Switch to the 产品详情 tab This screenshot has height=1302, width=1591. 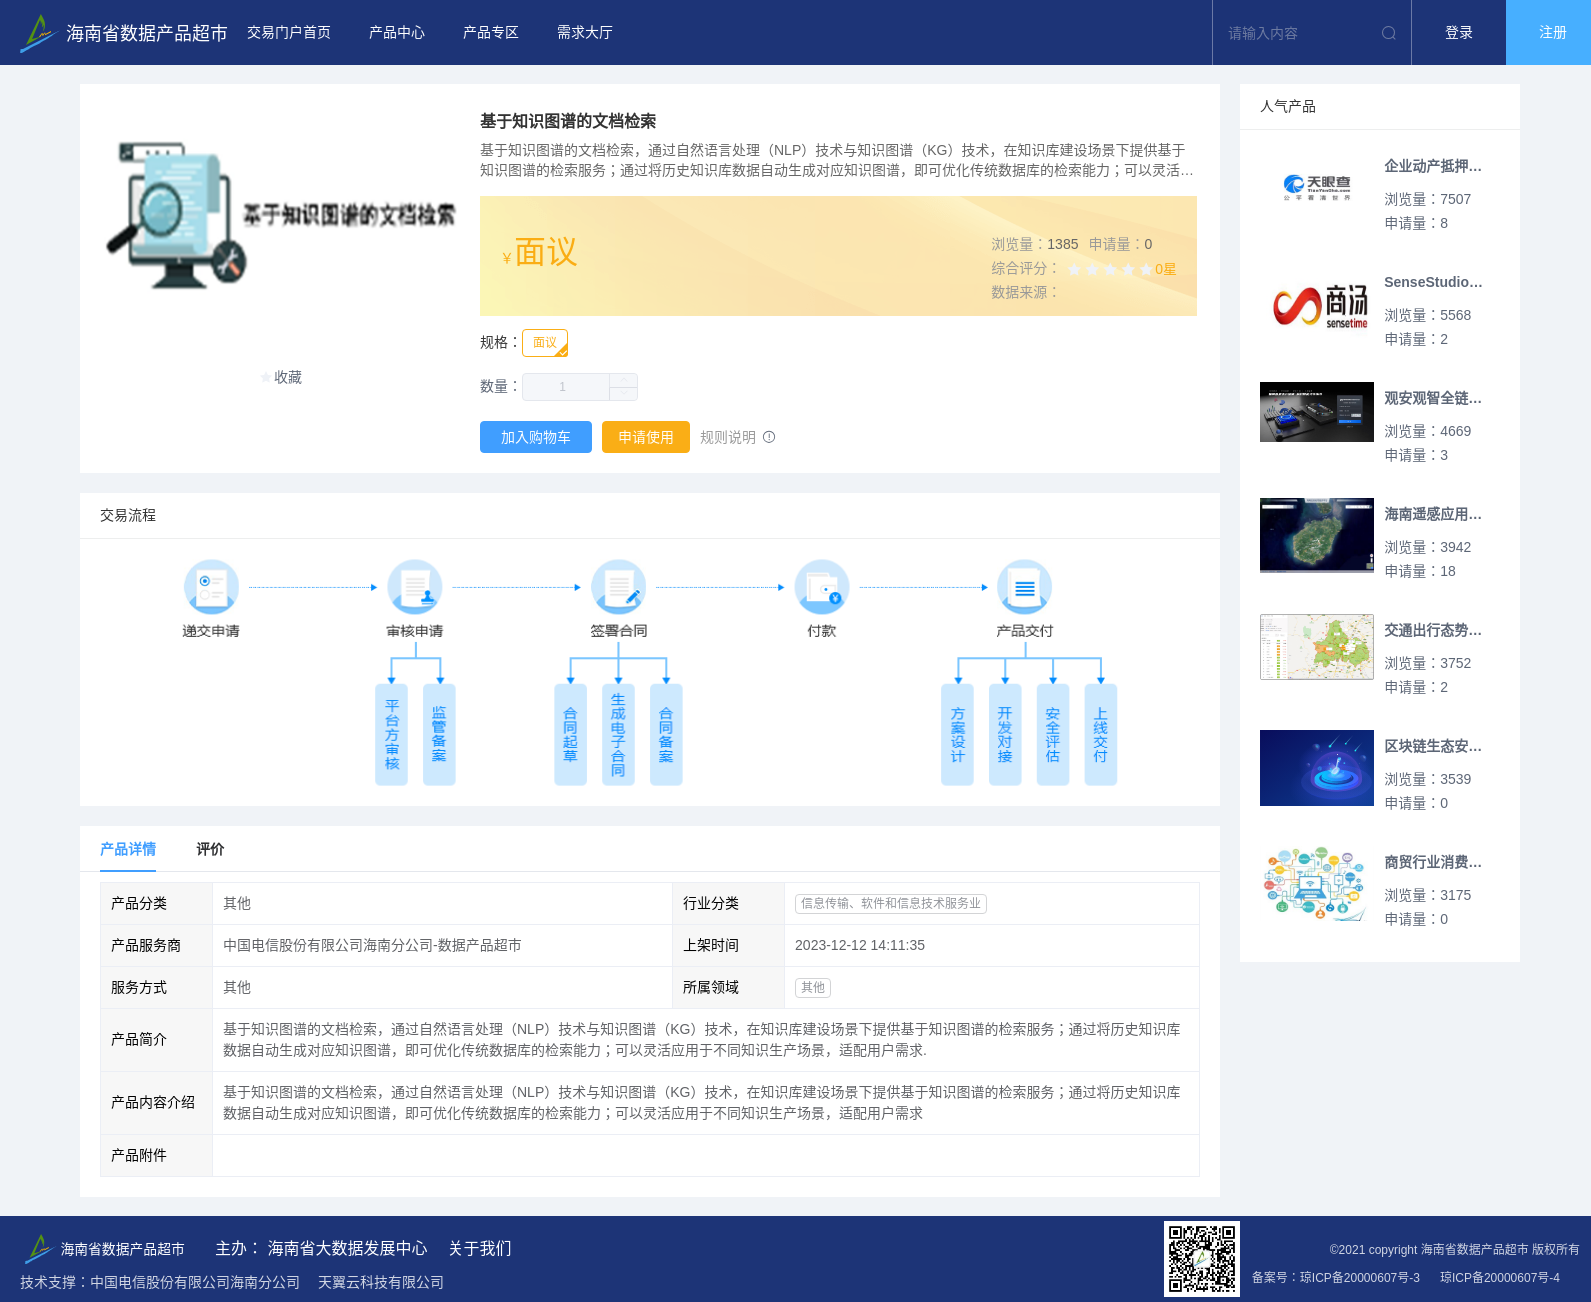[128, 849]
